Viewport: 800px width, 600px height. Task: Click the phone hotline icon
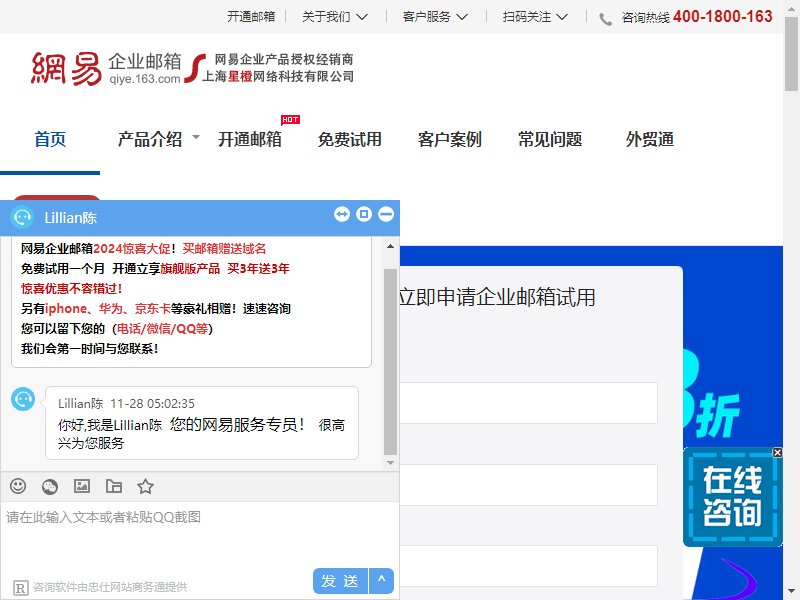pos(605,19)
